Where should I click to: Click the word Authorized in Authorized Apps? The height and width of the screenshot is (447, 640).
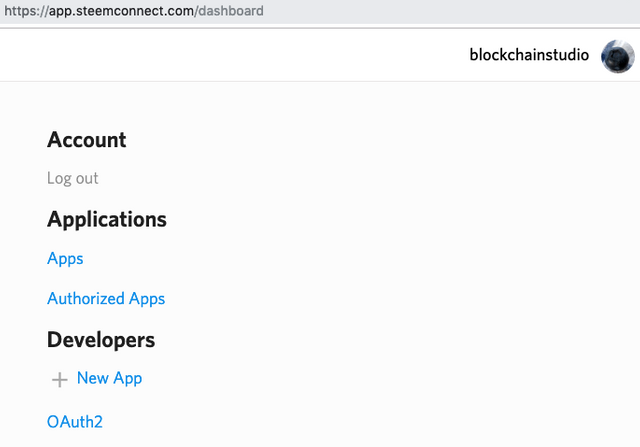(86, 299)
